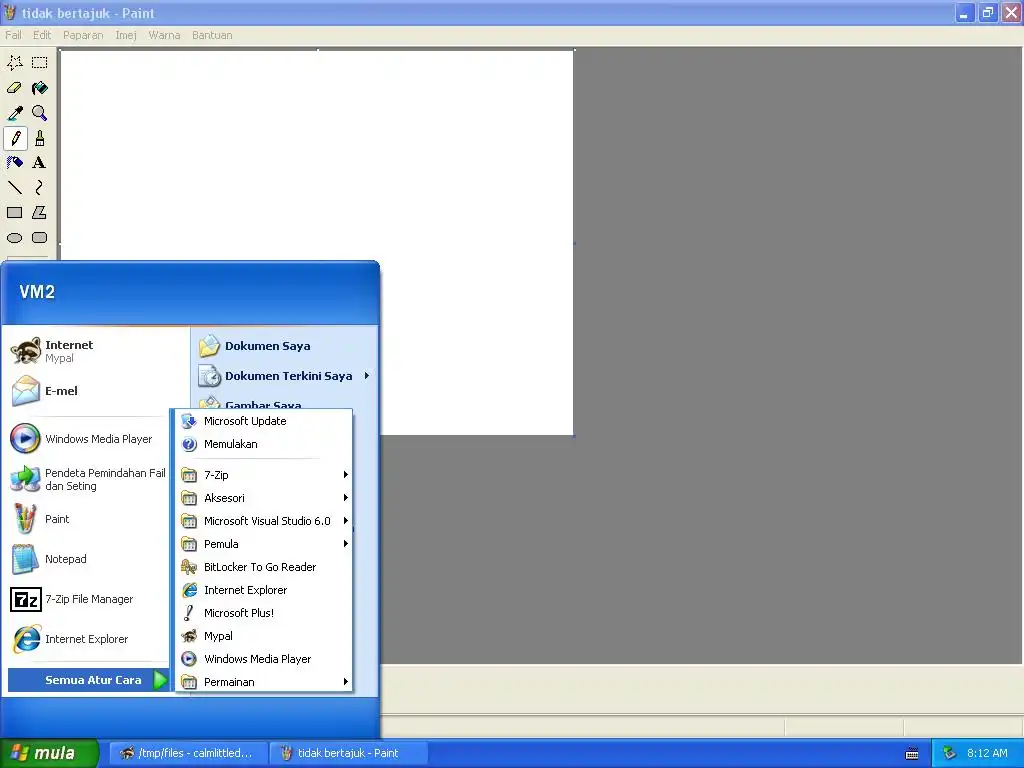Open Pendeta Pemindahan Fail dan Seting
Screen dimensions: 1024x768
coord(88,479)
